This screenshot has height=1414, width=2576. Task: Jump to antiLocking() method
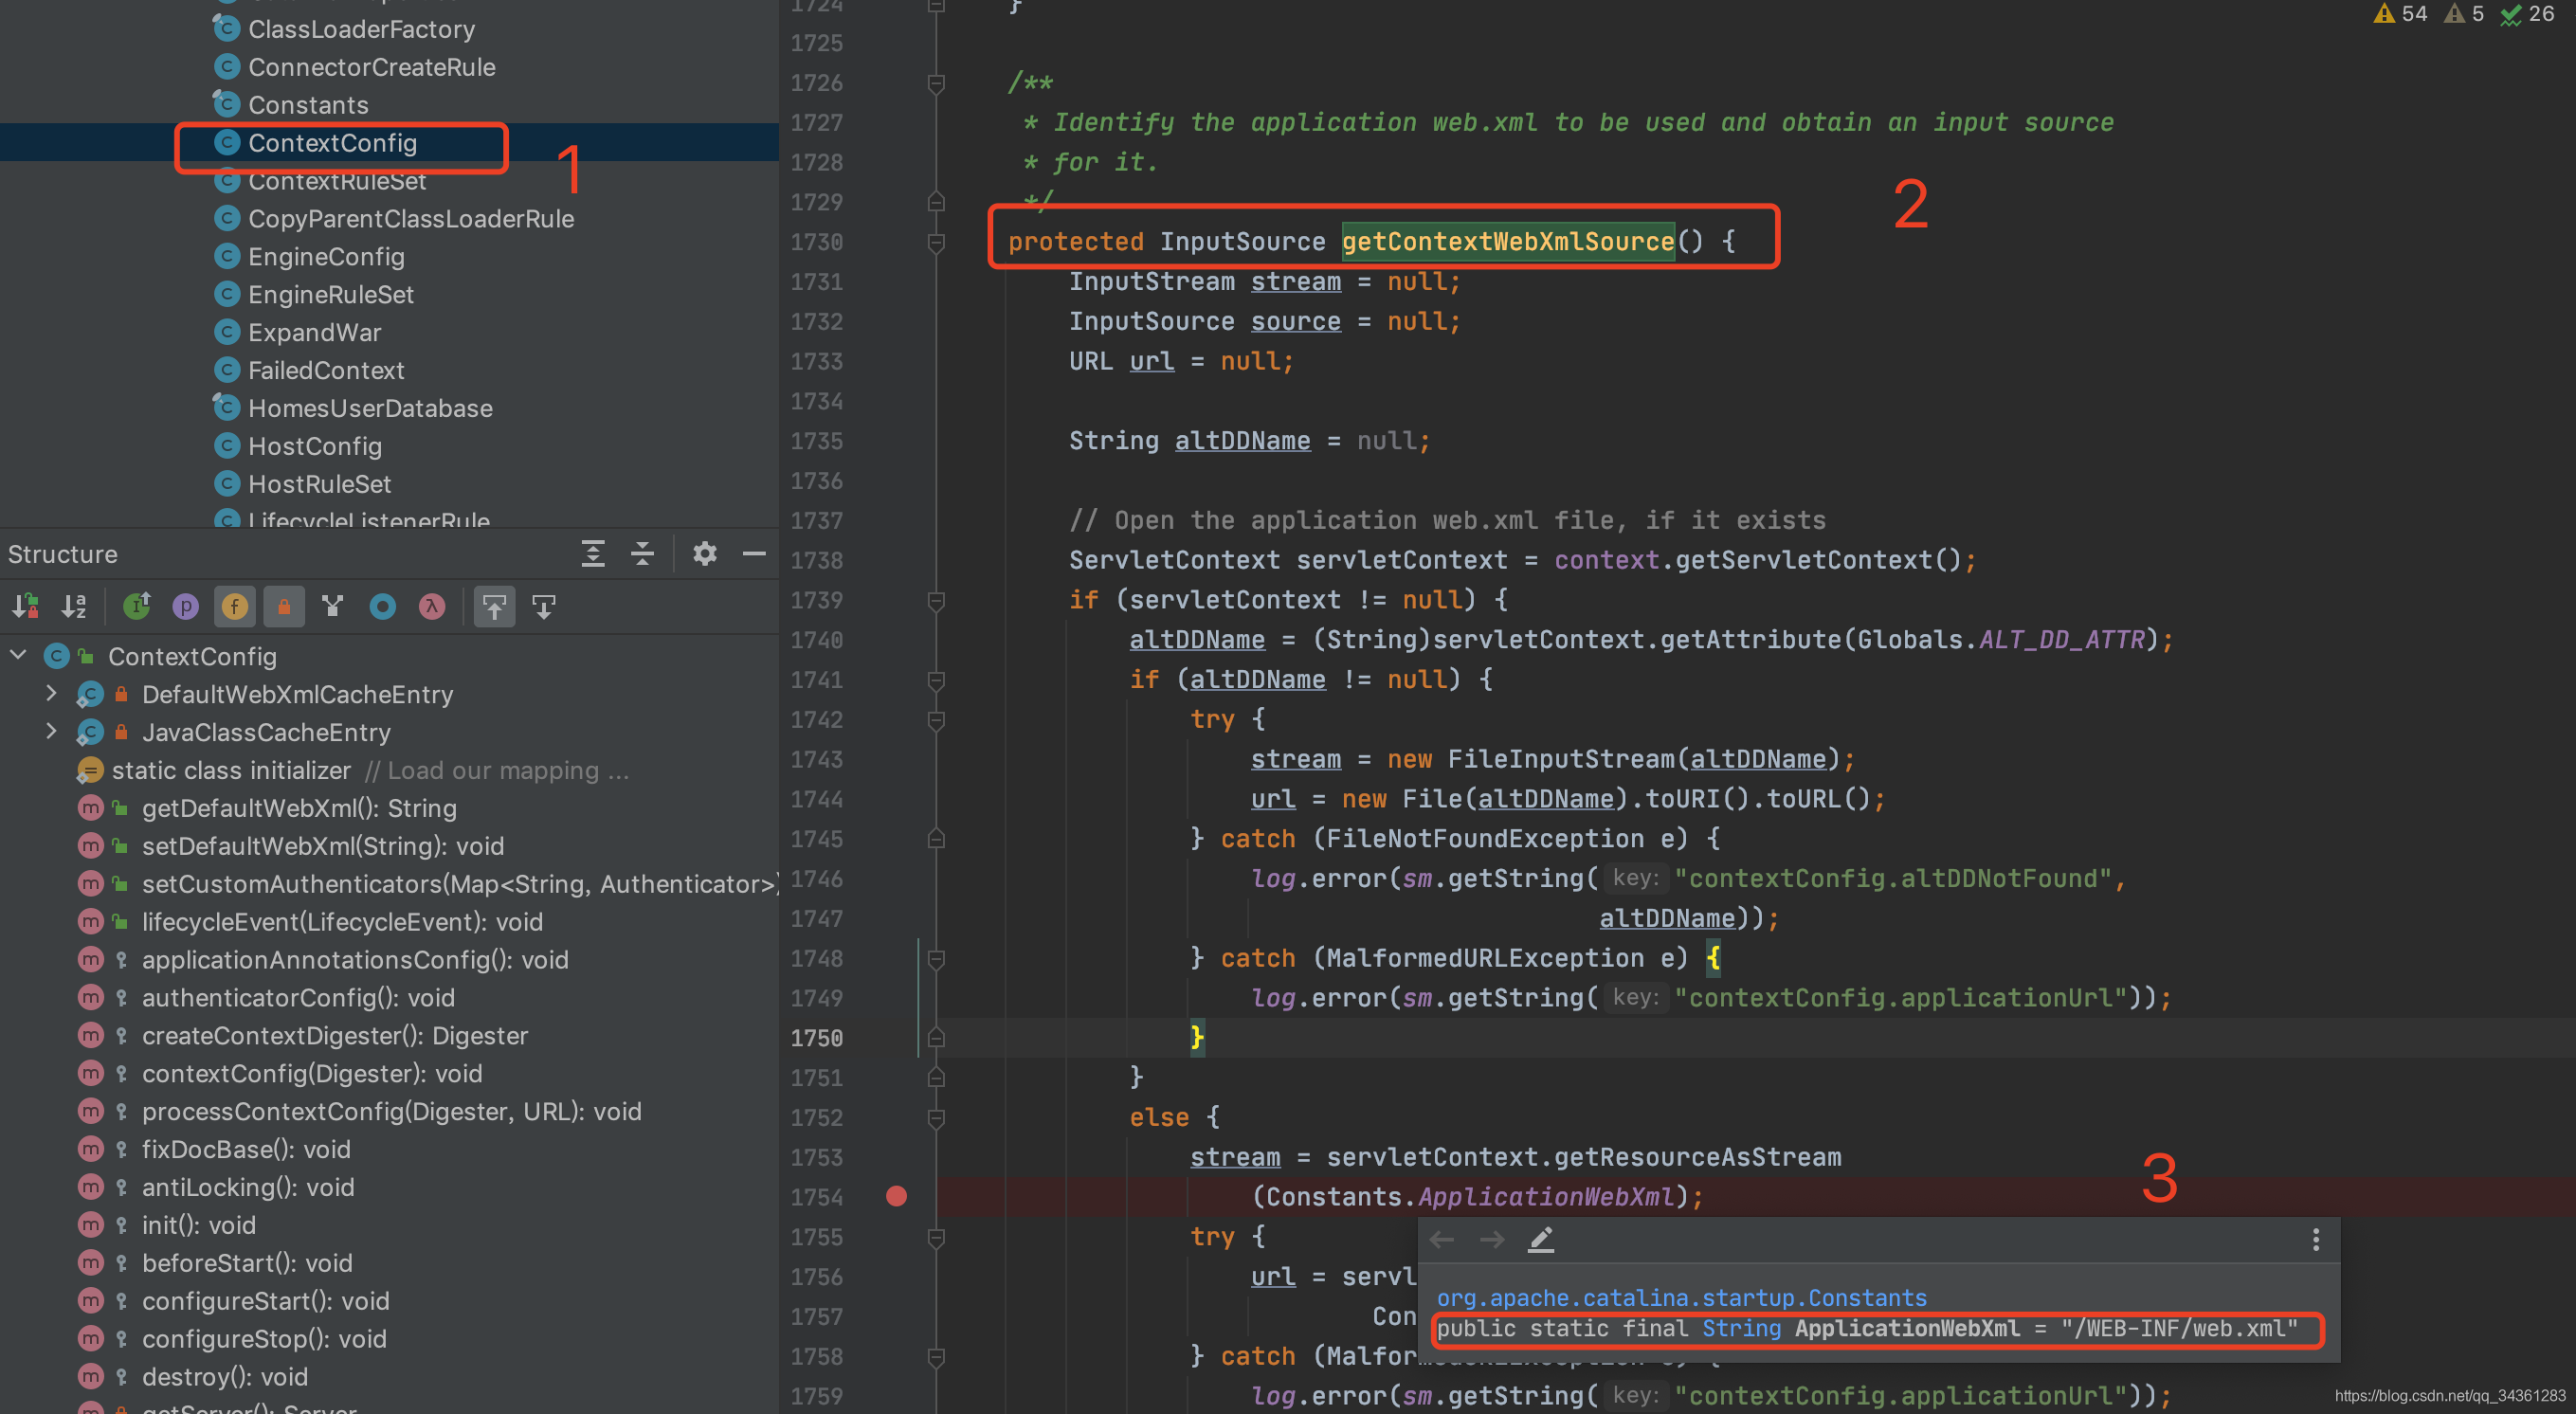(248, 1188)
